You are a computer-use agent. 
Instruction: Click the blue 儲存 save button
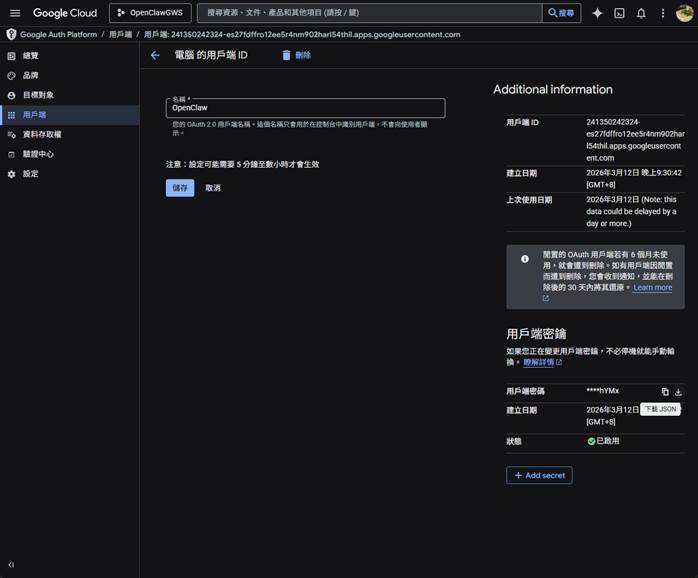coord(180,188)
